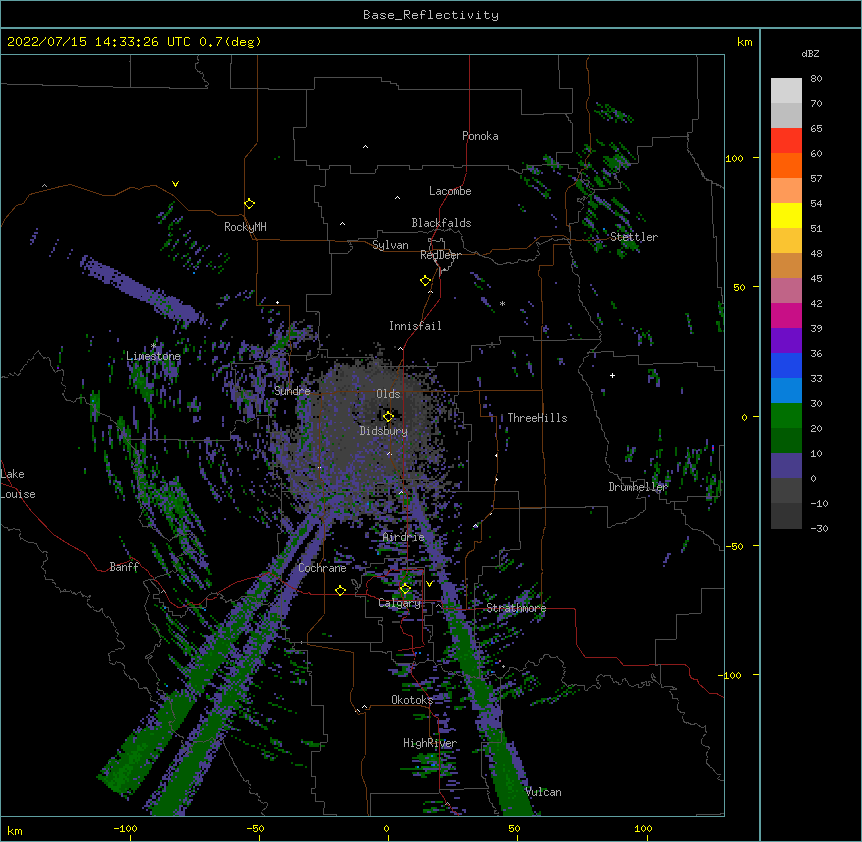Click the yellow diamond marker above Calgary

[405, 589]
